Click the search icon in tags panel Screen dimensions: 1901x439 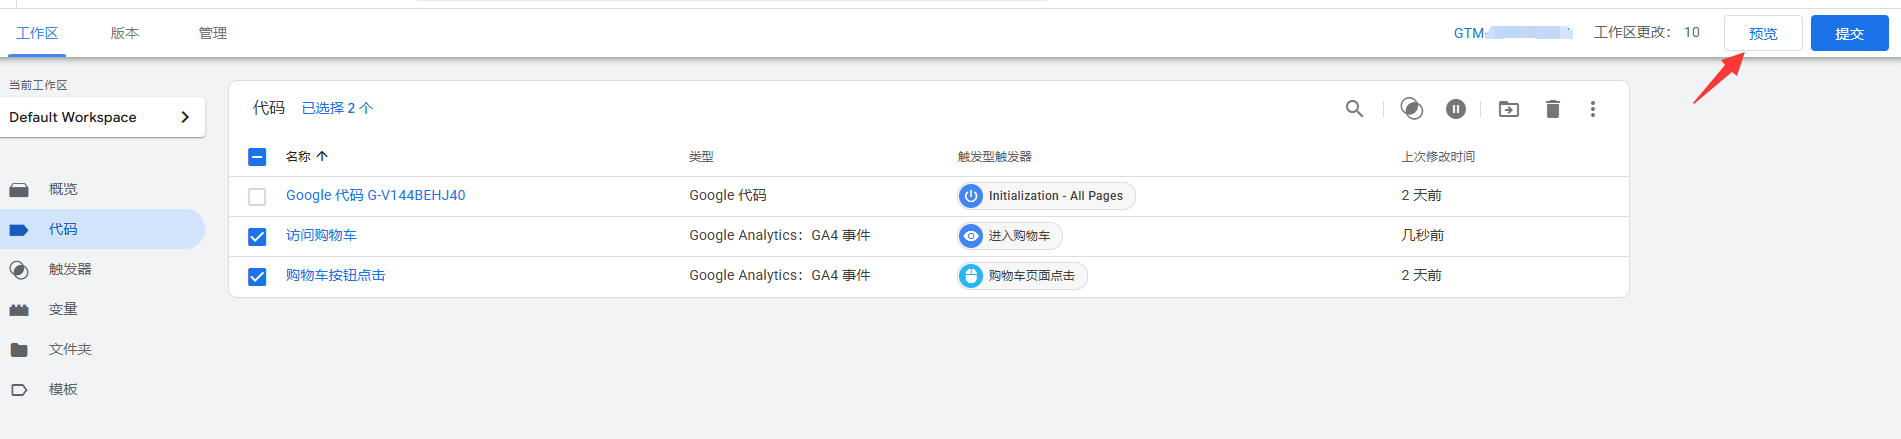1354,109
